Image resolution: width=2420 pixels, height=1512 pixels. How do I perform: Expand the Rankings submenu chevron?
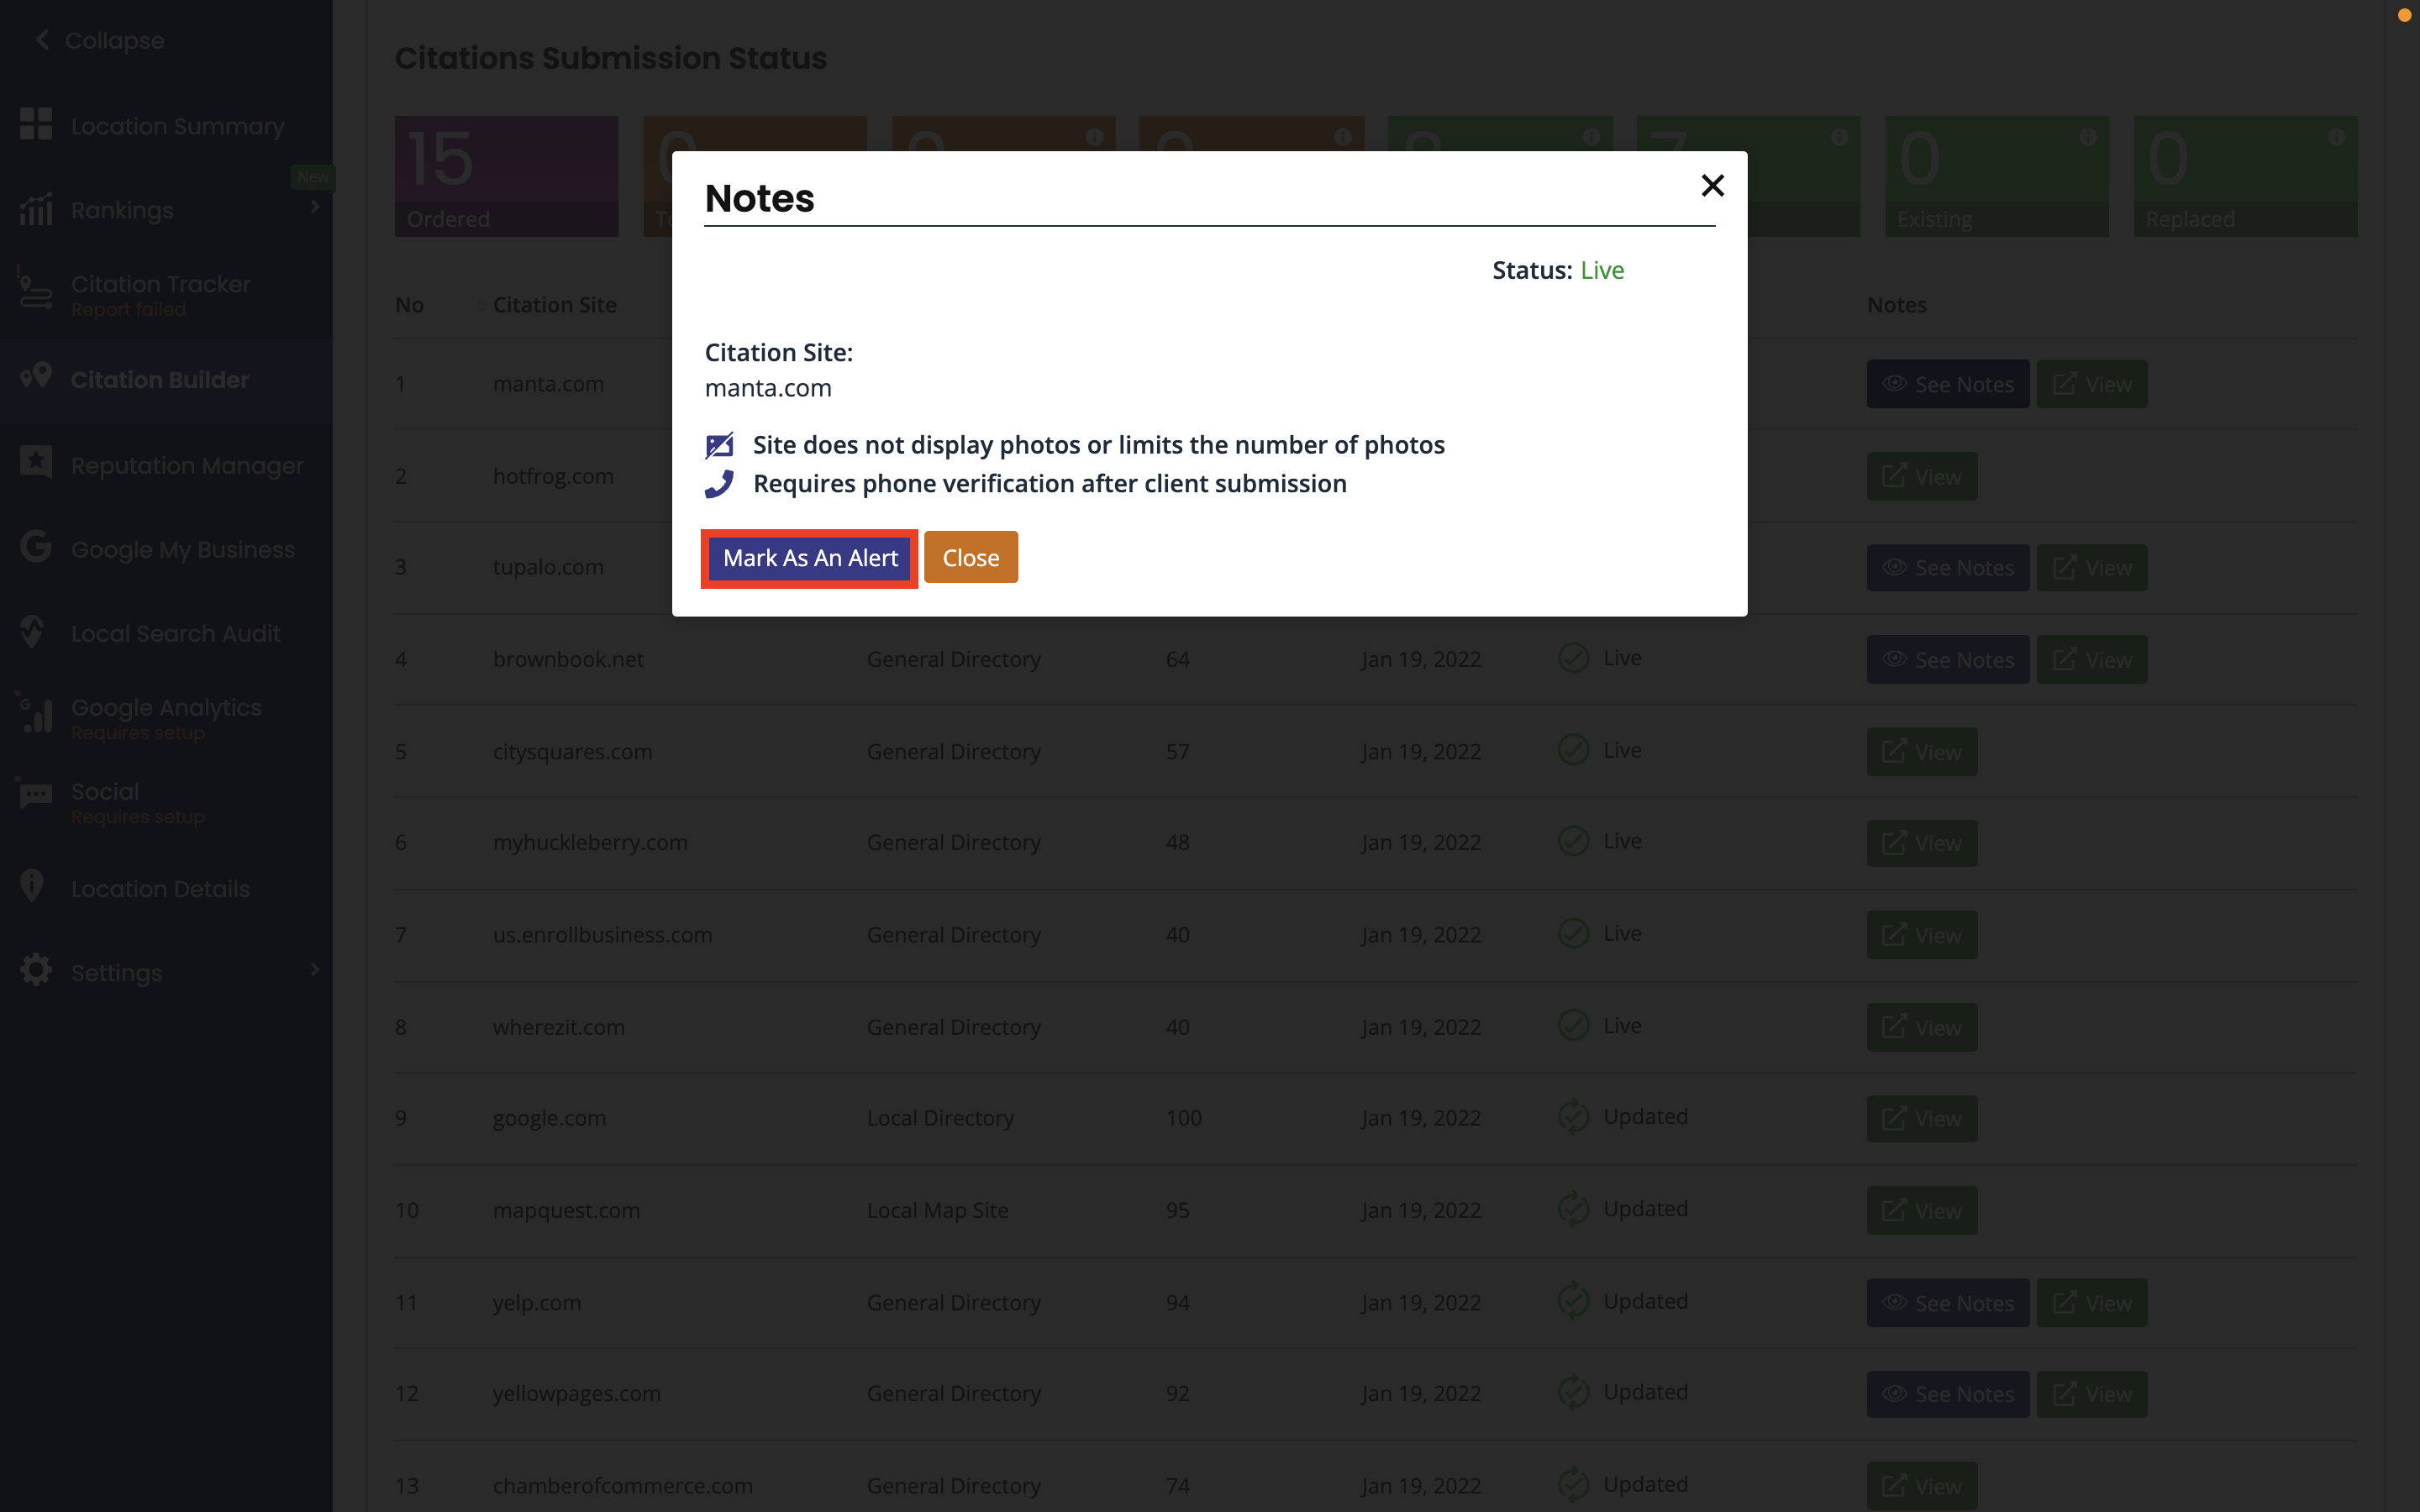[314, 208]
